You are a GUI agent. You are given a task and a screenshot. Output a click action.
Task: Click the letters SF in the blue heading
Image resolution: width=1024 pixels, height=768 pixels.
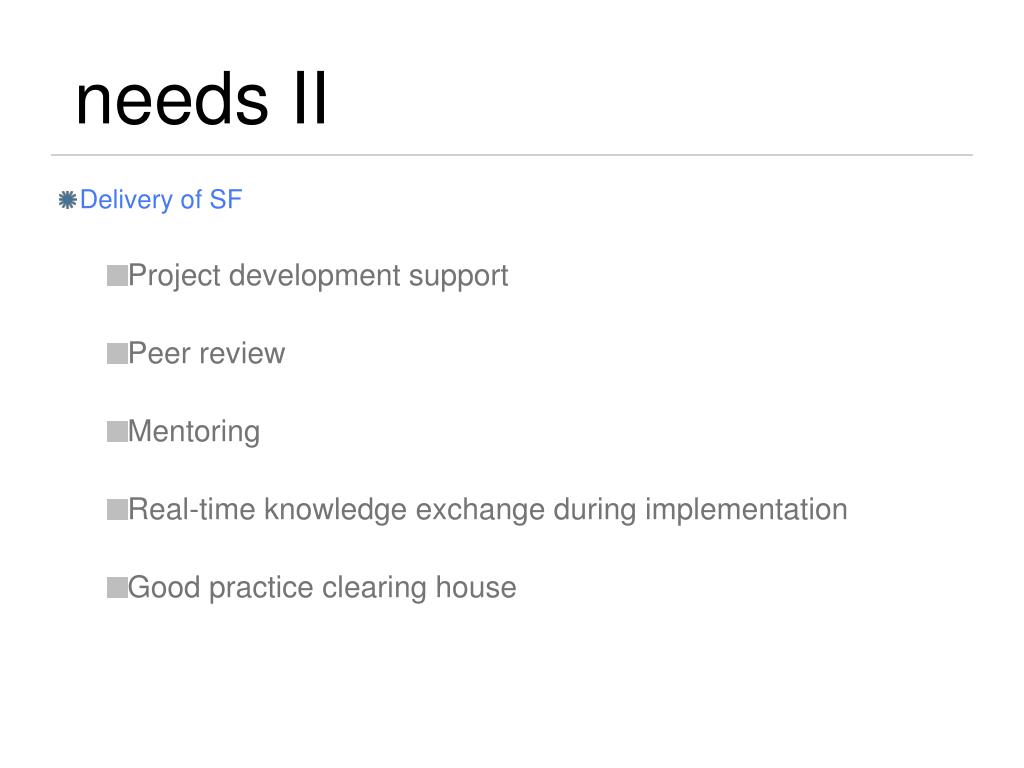point(225,200)
